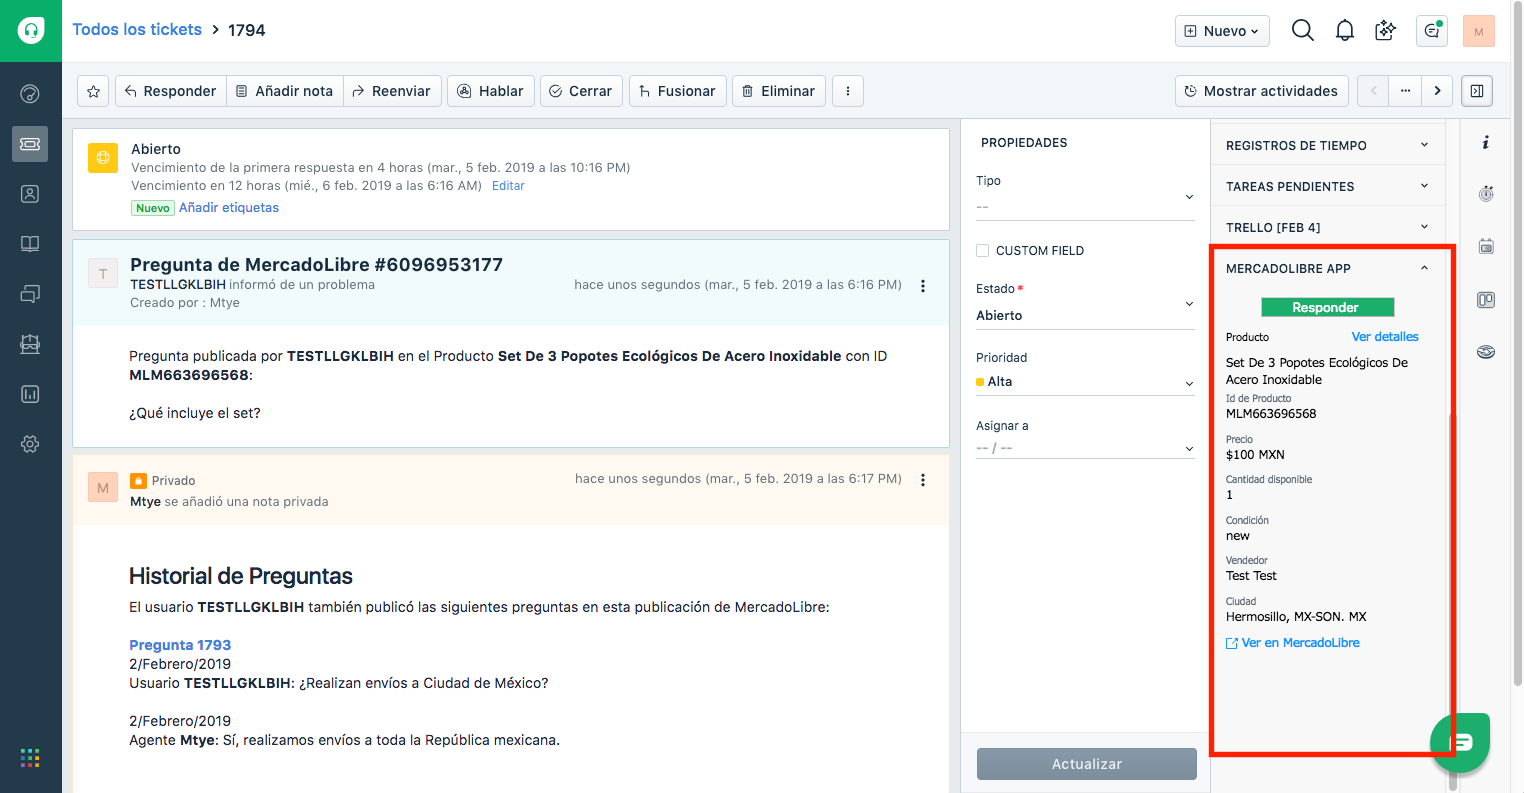Toggle the side panel collapse icon
This screenshot has height=793, width=1524.
tap(1477, 91)
